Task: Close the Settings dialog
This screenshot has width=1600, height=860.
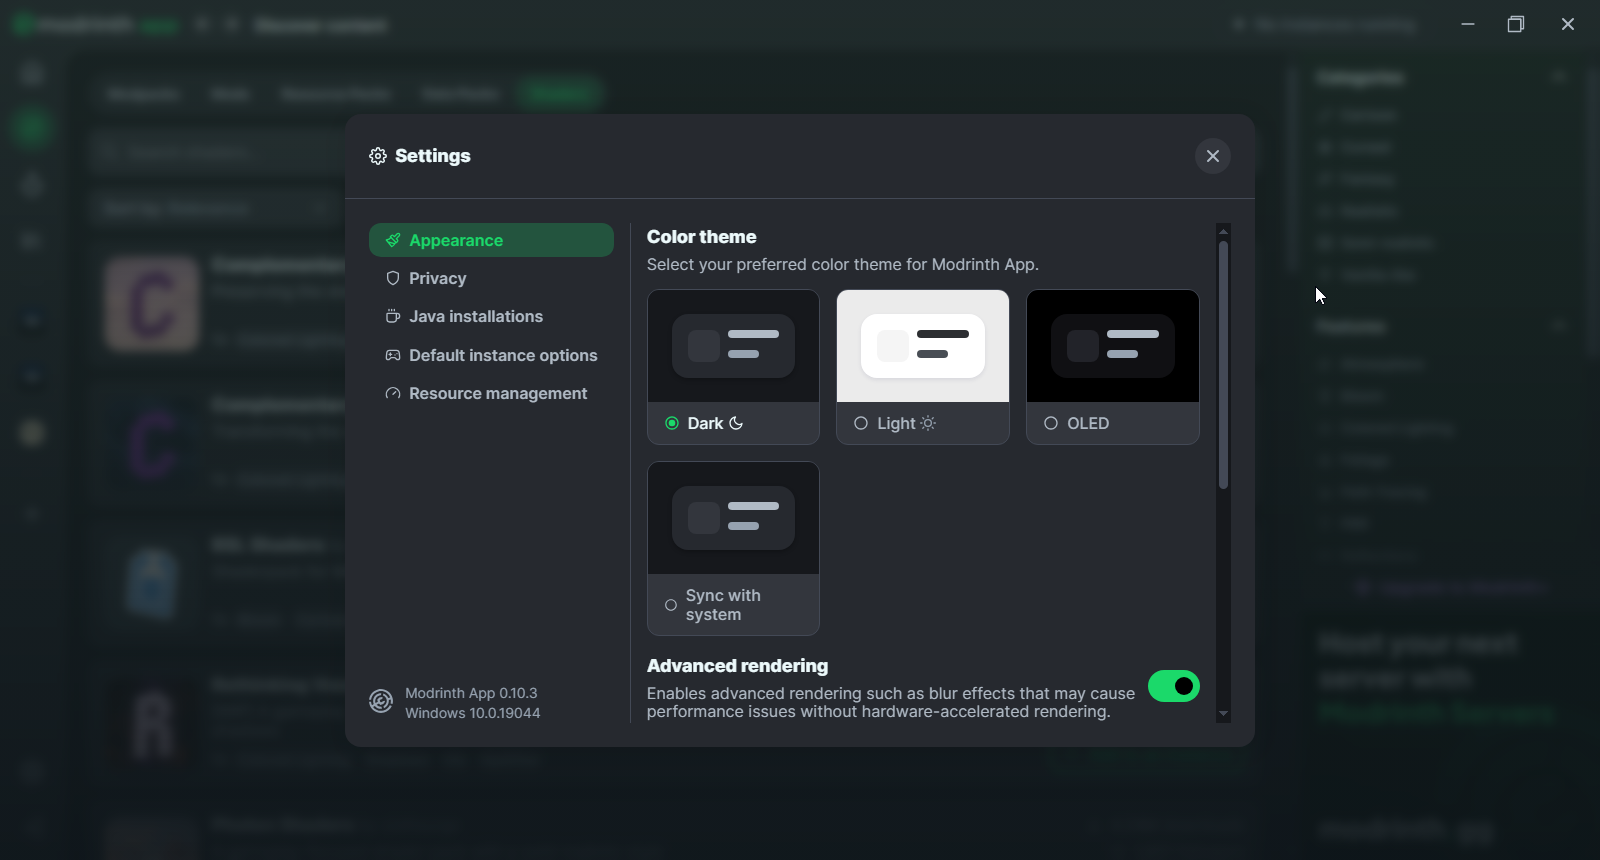Action: click(1212, 156)
